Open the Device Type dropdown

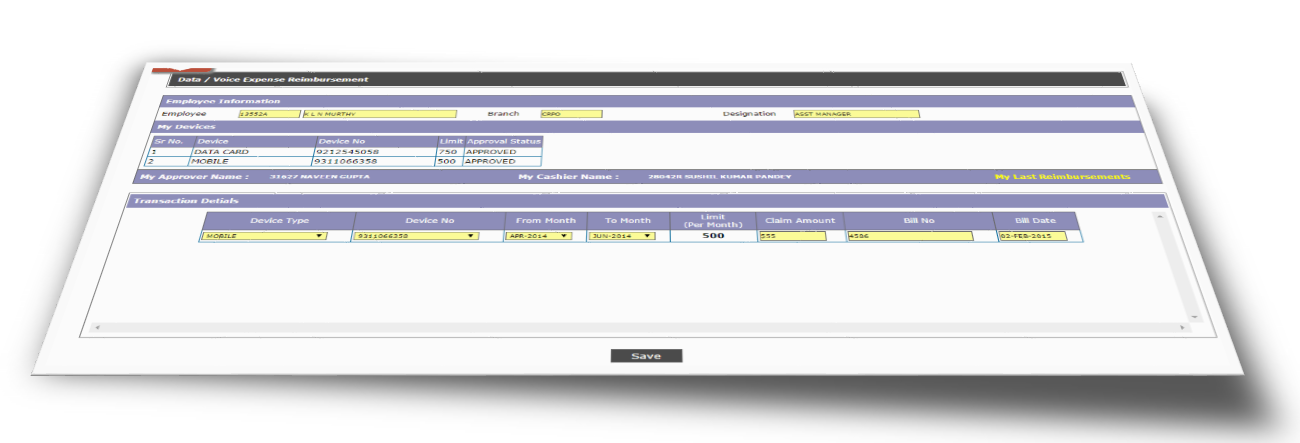tap(264, 236)
